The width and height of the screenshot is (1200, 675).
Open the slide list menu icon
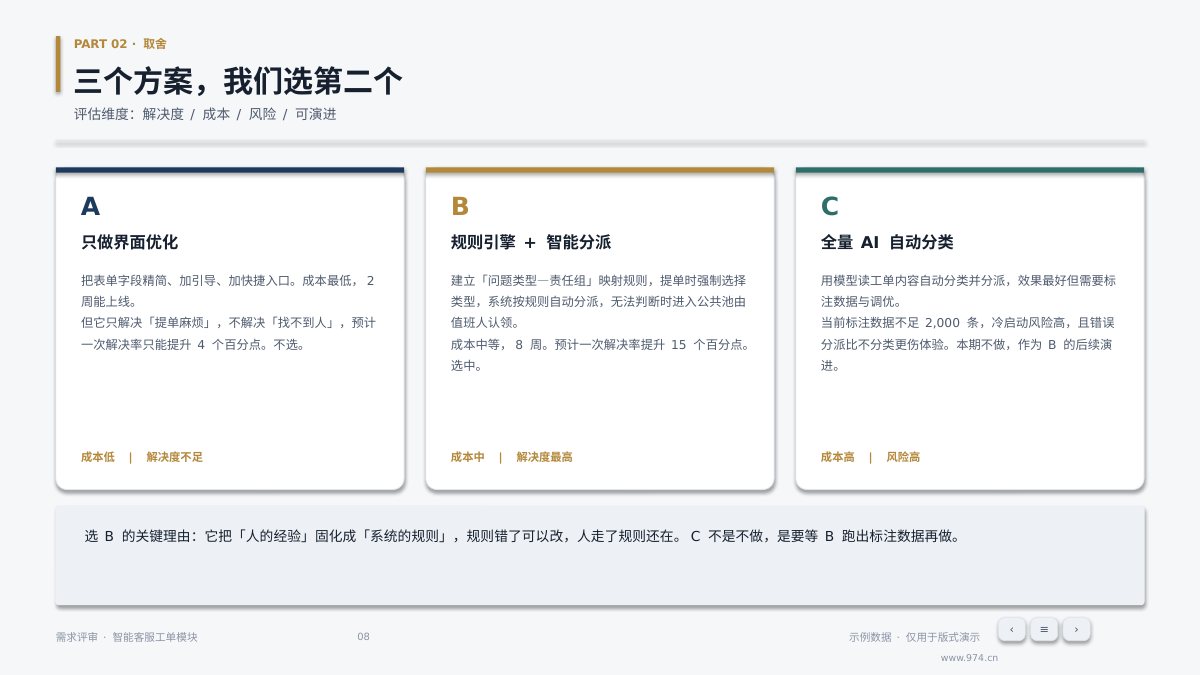click(x=1043, y=629)
